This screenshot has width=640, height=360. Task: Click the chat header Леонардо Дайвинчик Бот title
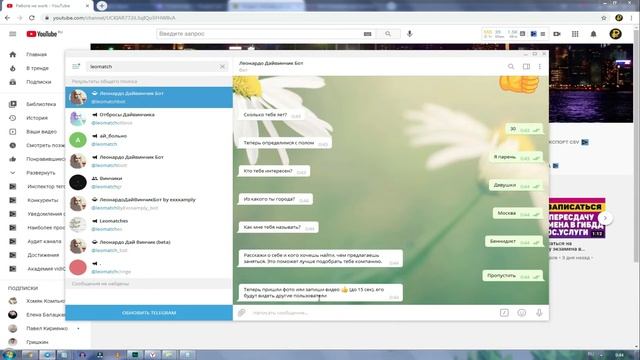(x=271, y=63)
